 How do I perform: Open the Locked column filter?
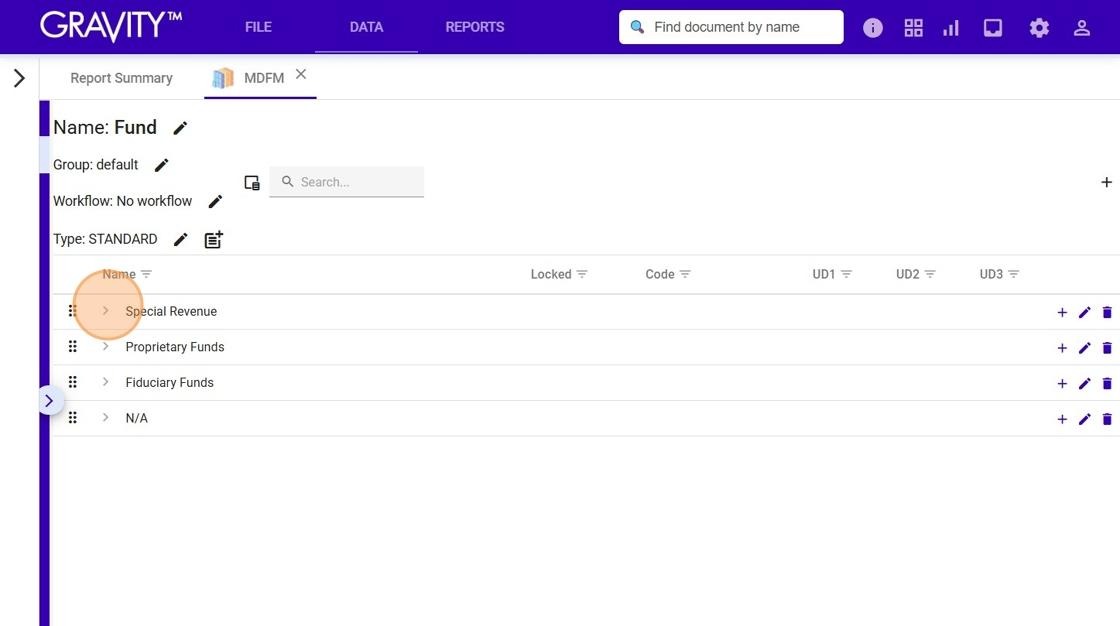(582, 274)
